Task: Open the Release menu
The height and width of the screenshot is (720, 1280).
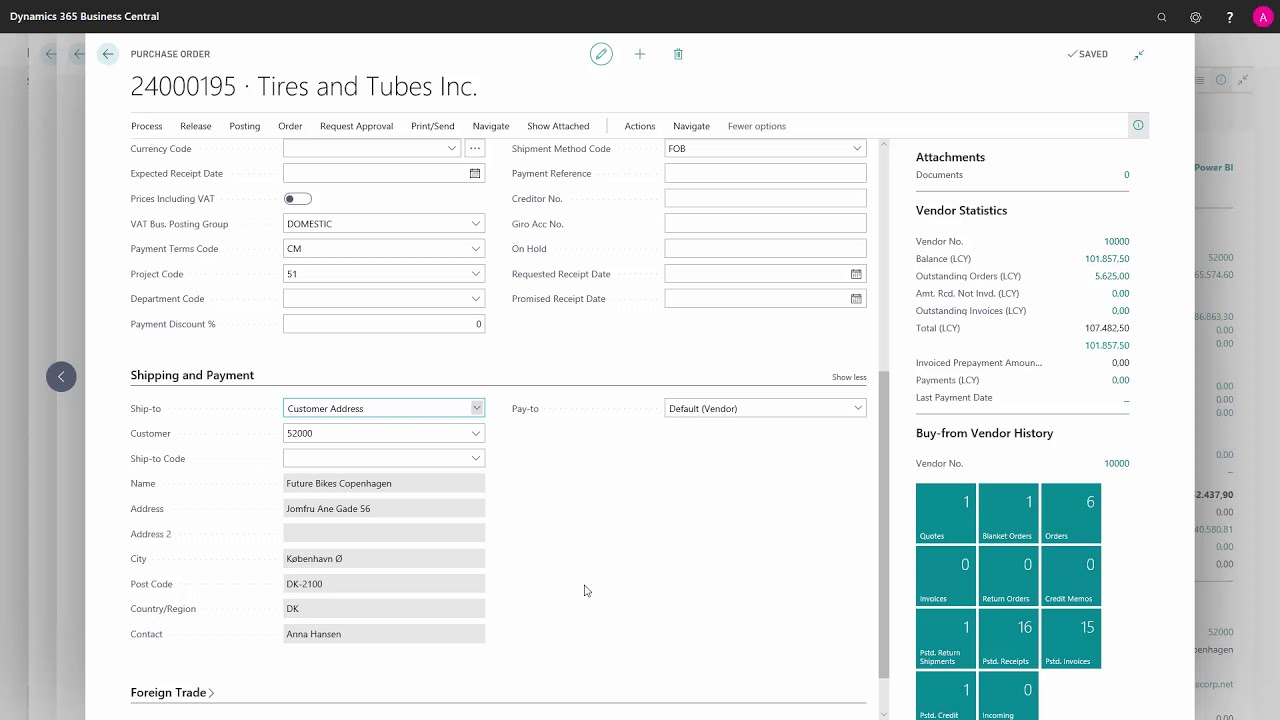Action: [196, 126]
